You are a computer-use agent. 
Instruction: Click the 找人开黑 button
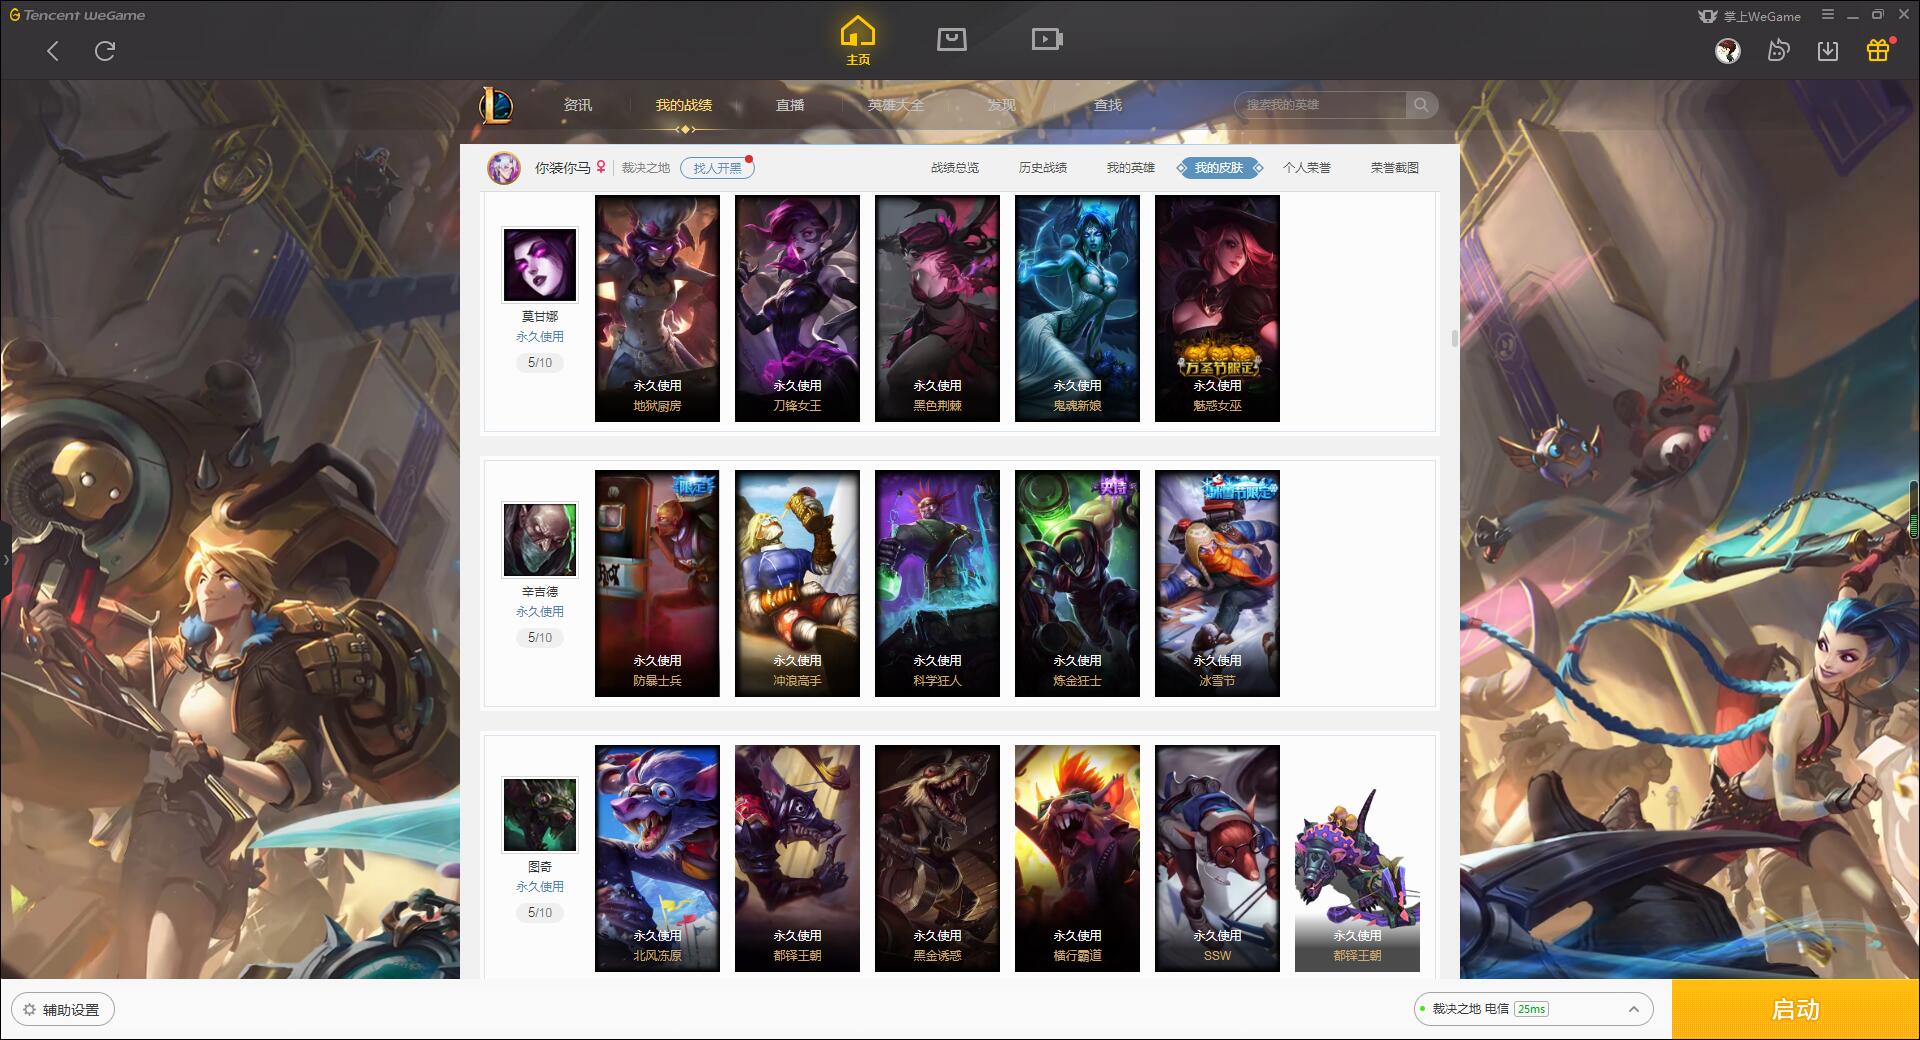(x=717, y=168)
